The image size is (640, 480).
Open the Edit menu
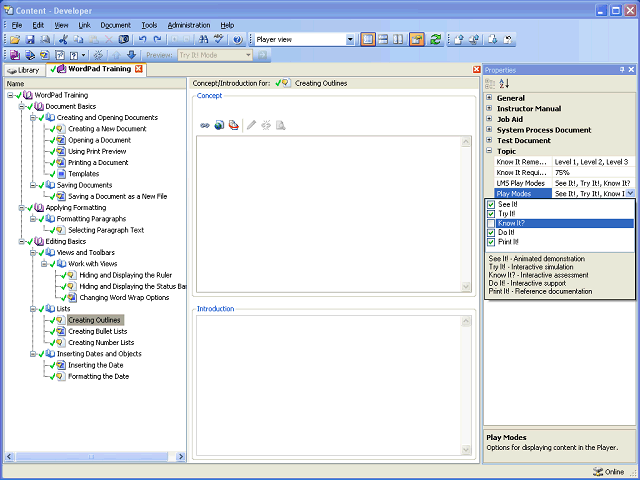pyautogui.click(x=38, y=25)
